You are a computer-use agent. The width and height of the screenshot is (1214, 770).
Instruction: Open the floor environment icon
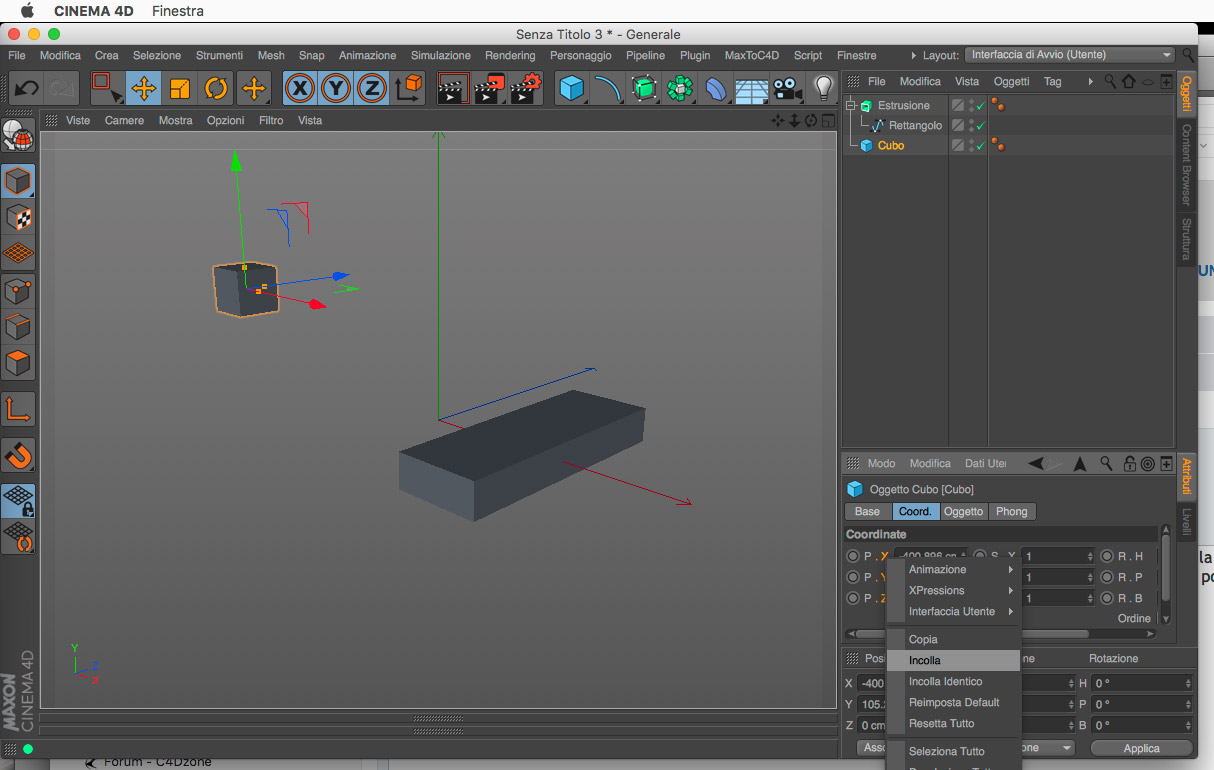coord(752,88)
